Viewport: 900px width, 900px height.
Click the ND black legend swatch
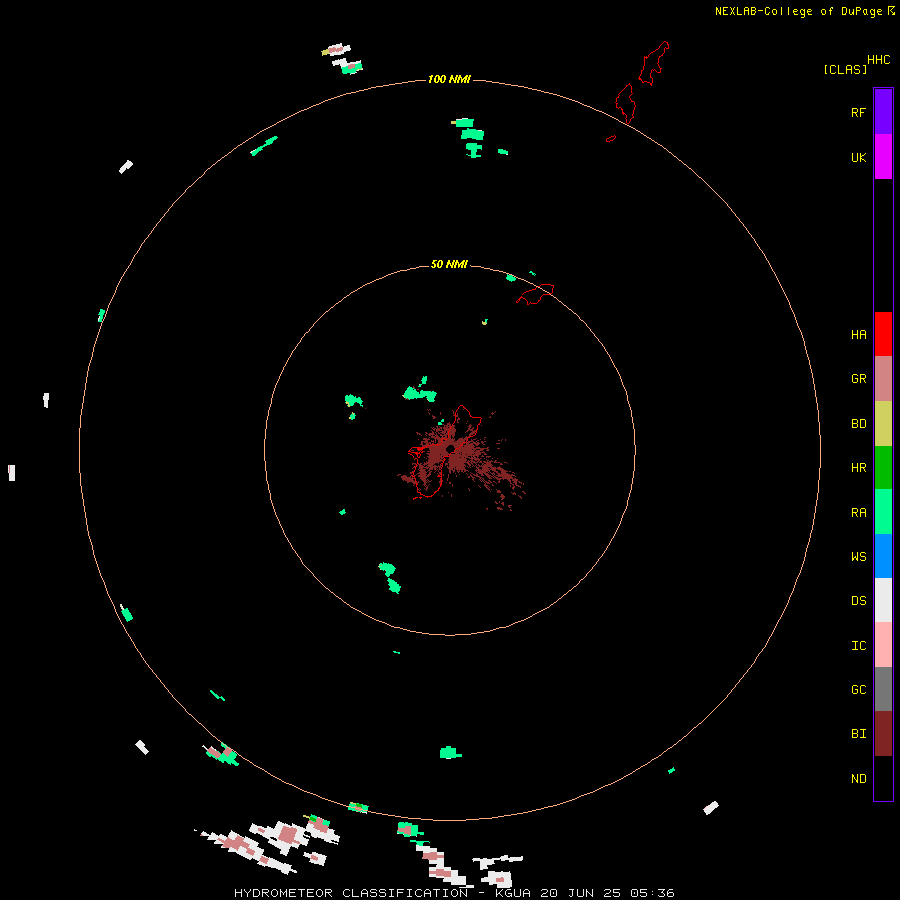[x=883, y=778]
